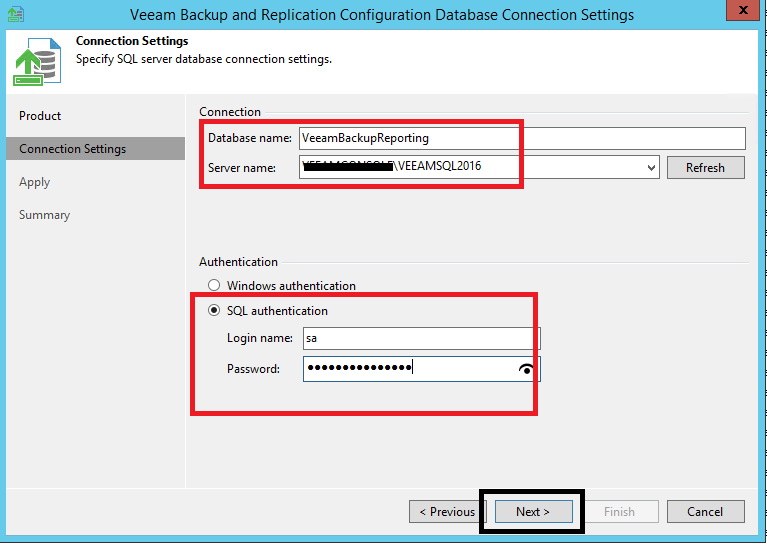Click the 'Login name:' label
Image resolution: width=767 pixels, height=544 pixels.
click(259, 338)
